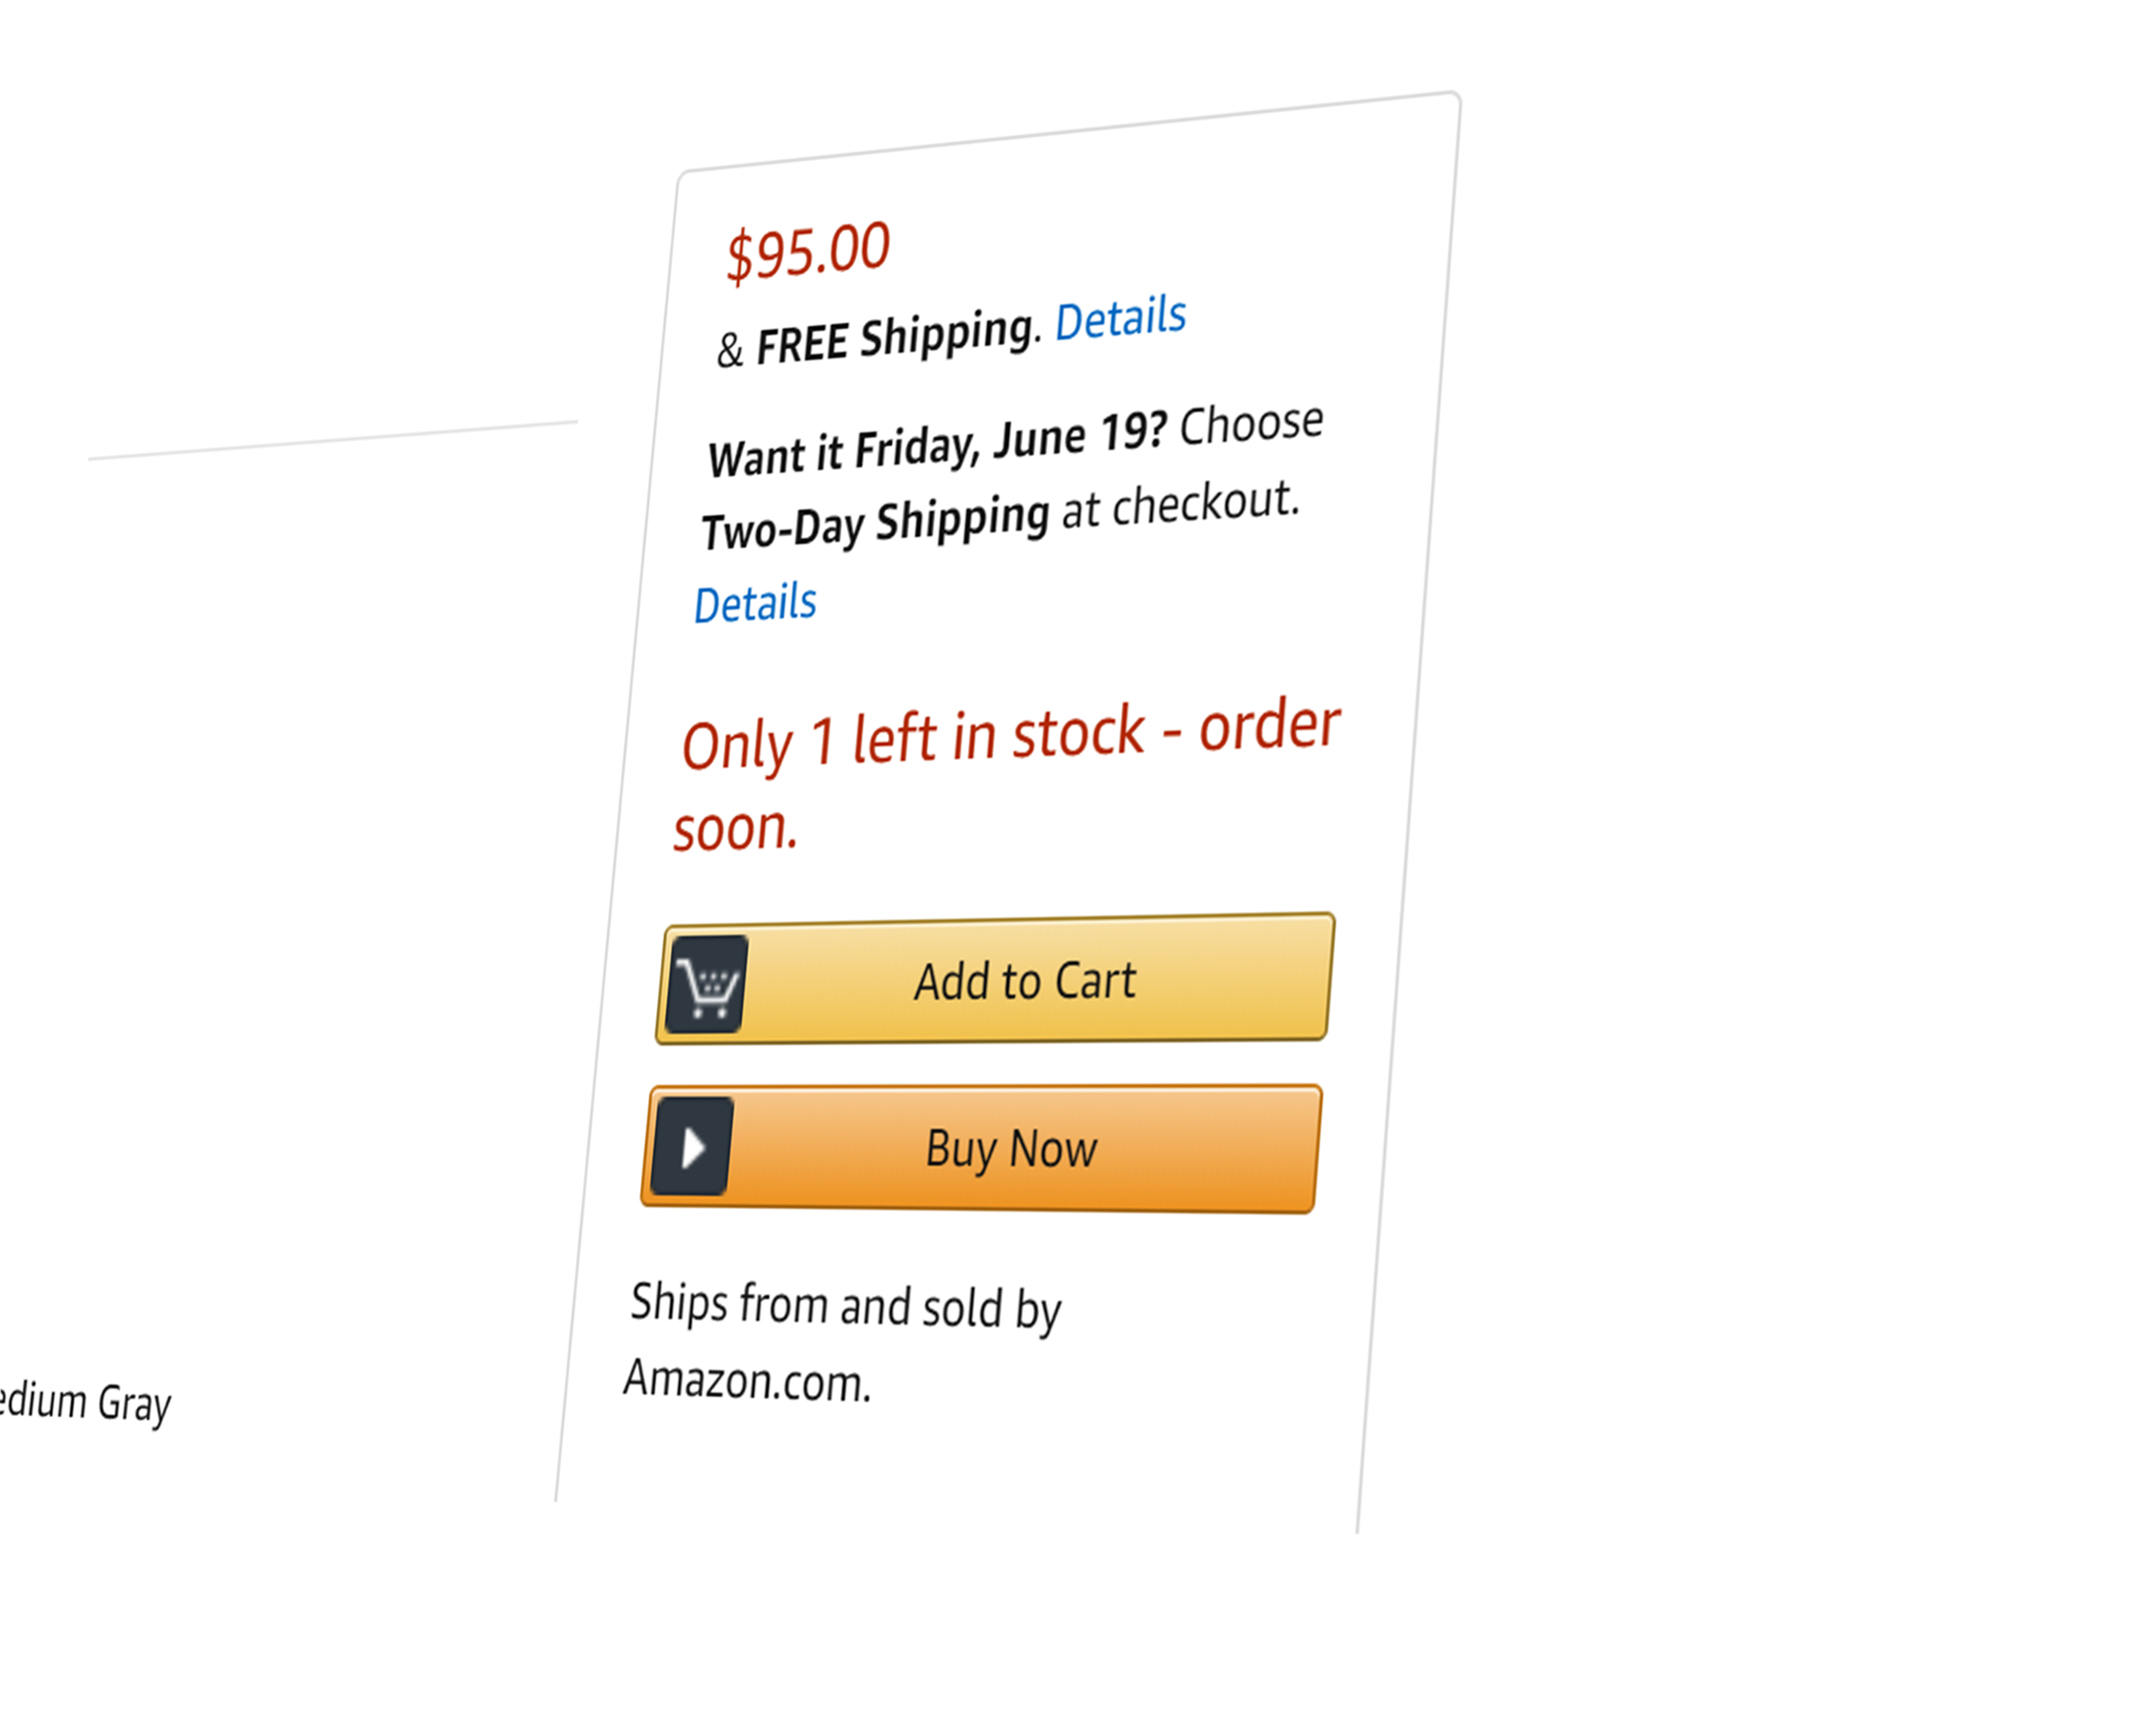Click the at checkout. text
The width and height of the screenshot is (2156, 1725).
(1180, 505)
